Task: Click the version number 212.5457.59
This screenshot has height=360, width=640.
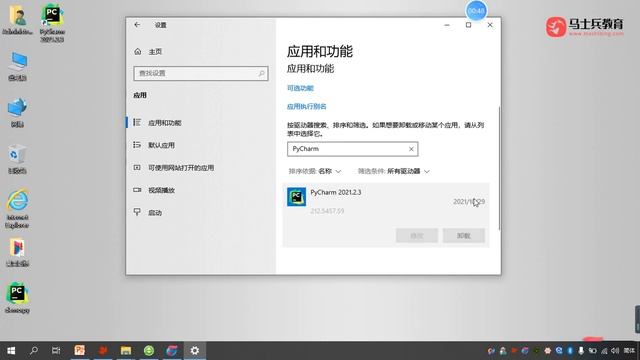Action: point(327,211)
